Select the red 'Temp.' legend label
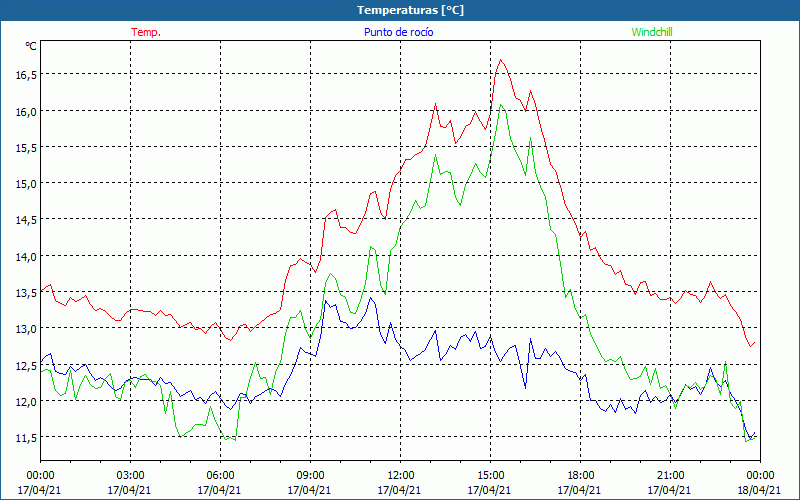This screenshot has height=500, width=800. (146, 32)
